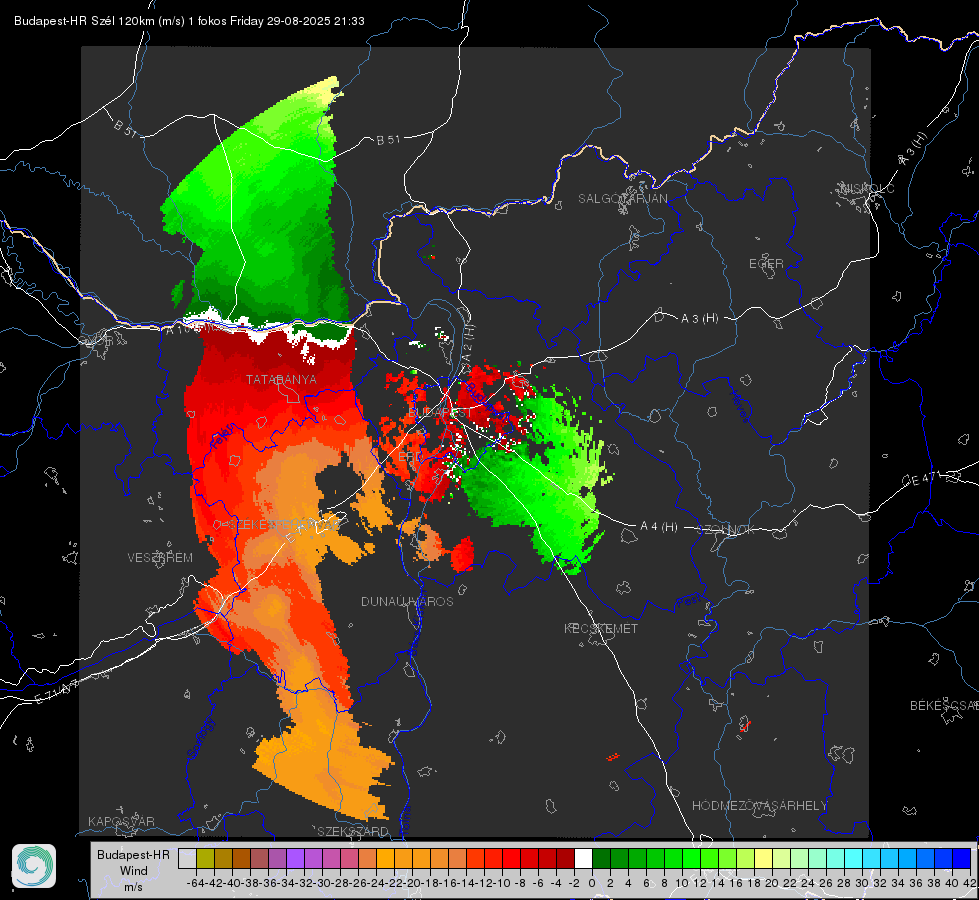979x900 pixels.
Task: Click the blue Pest county label
Action: [x=689, y=601]
